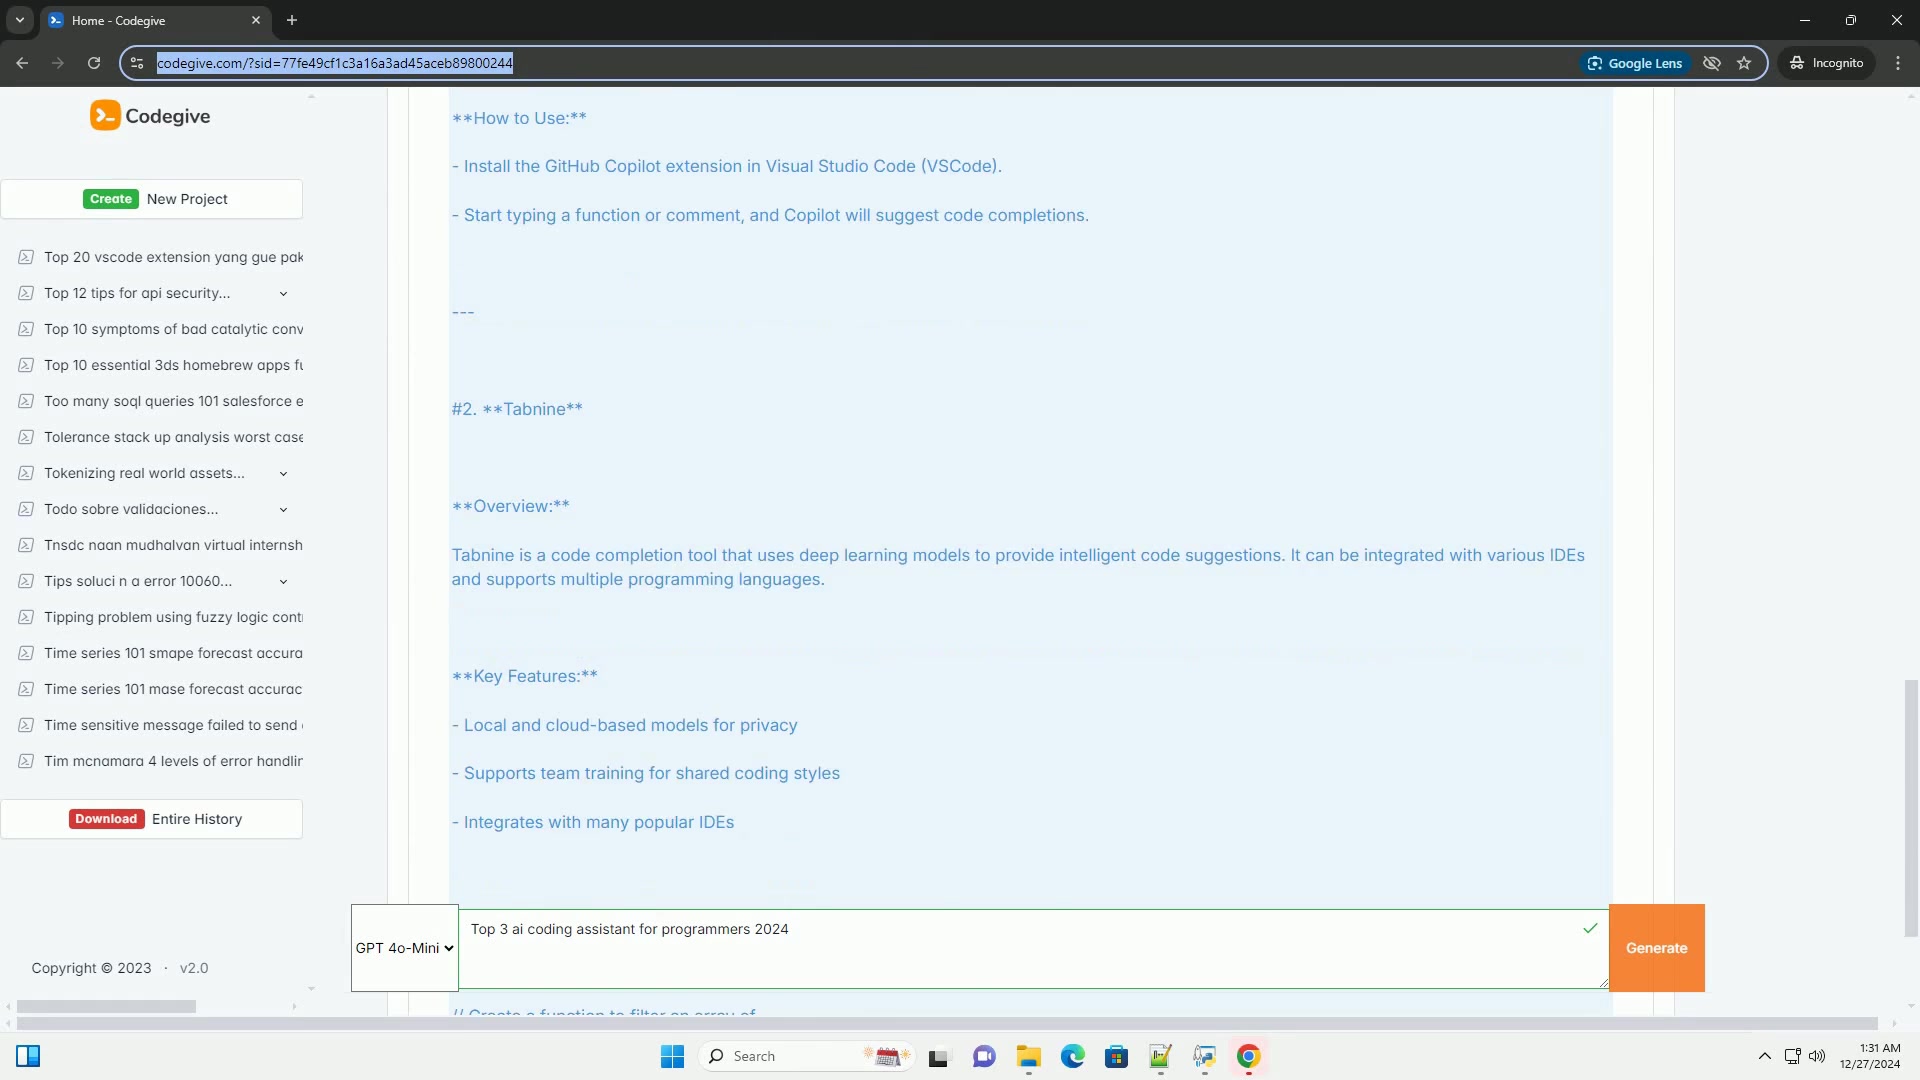Click project icon beside Tolerance stack up analysis

click(26, 437)
